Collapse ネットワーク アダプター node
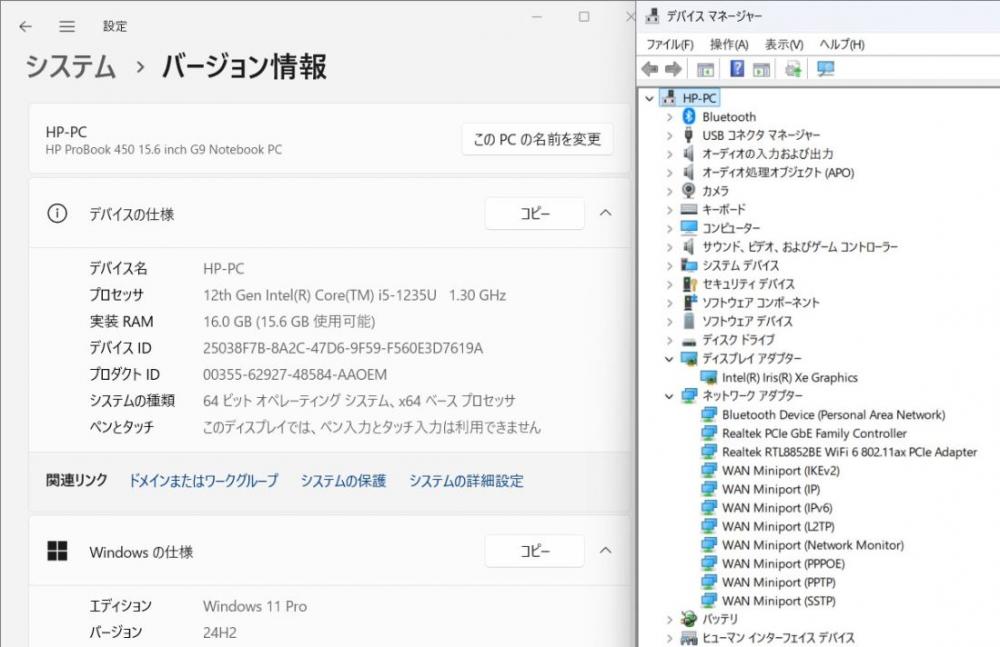The width and height of the screenshot is (1000, 647). click(669, 396)
